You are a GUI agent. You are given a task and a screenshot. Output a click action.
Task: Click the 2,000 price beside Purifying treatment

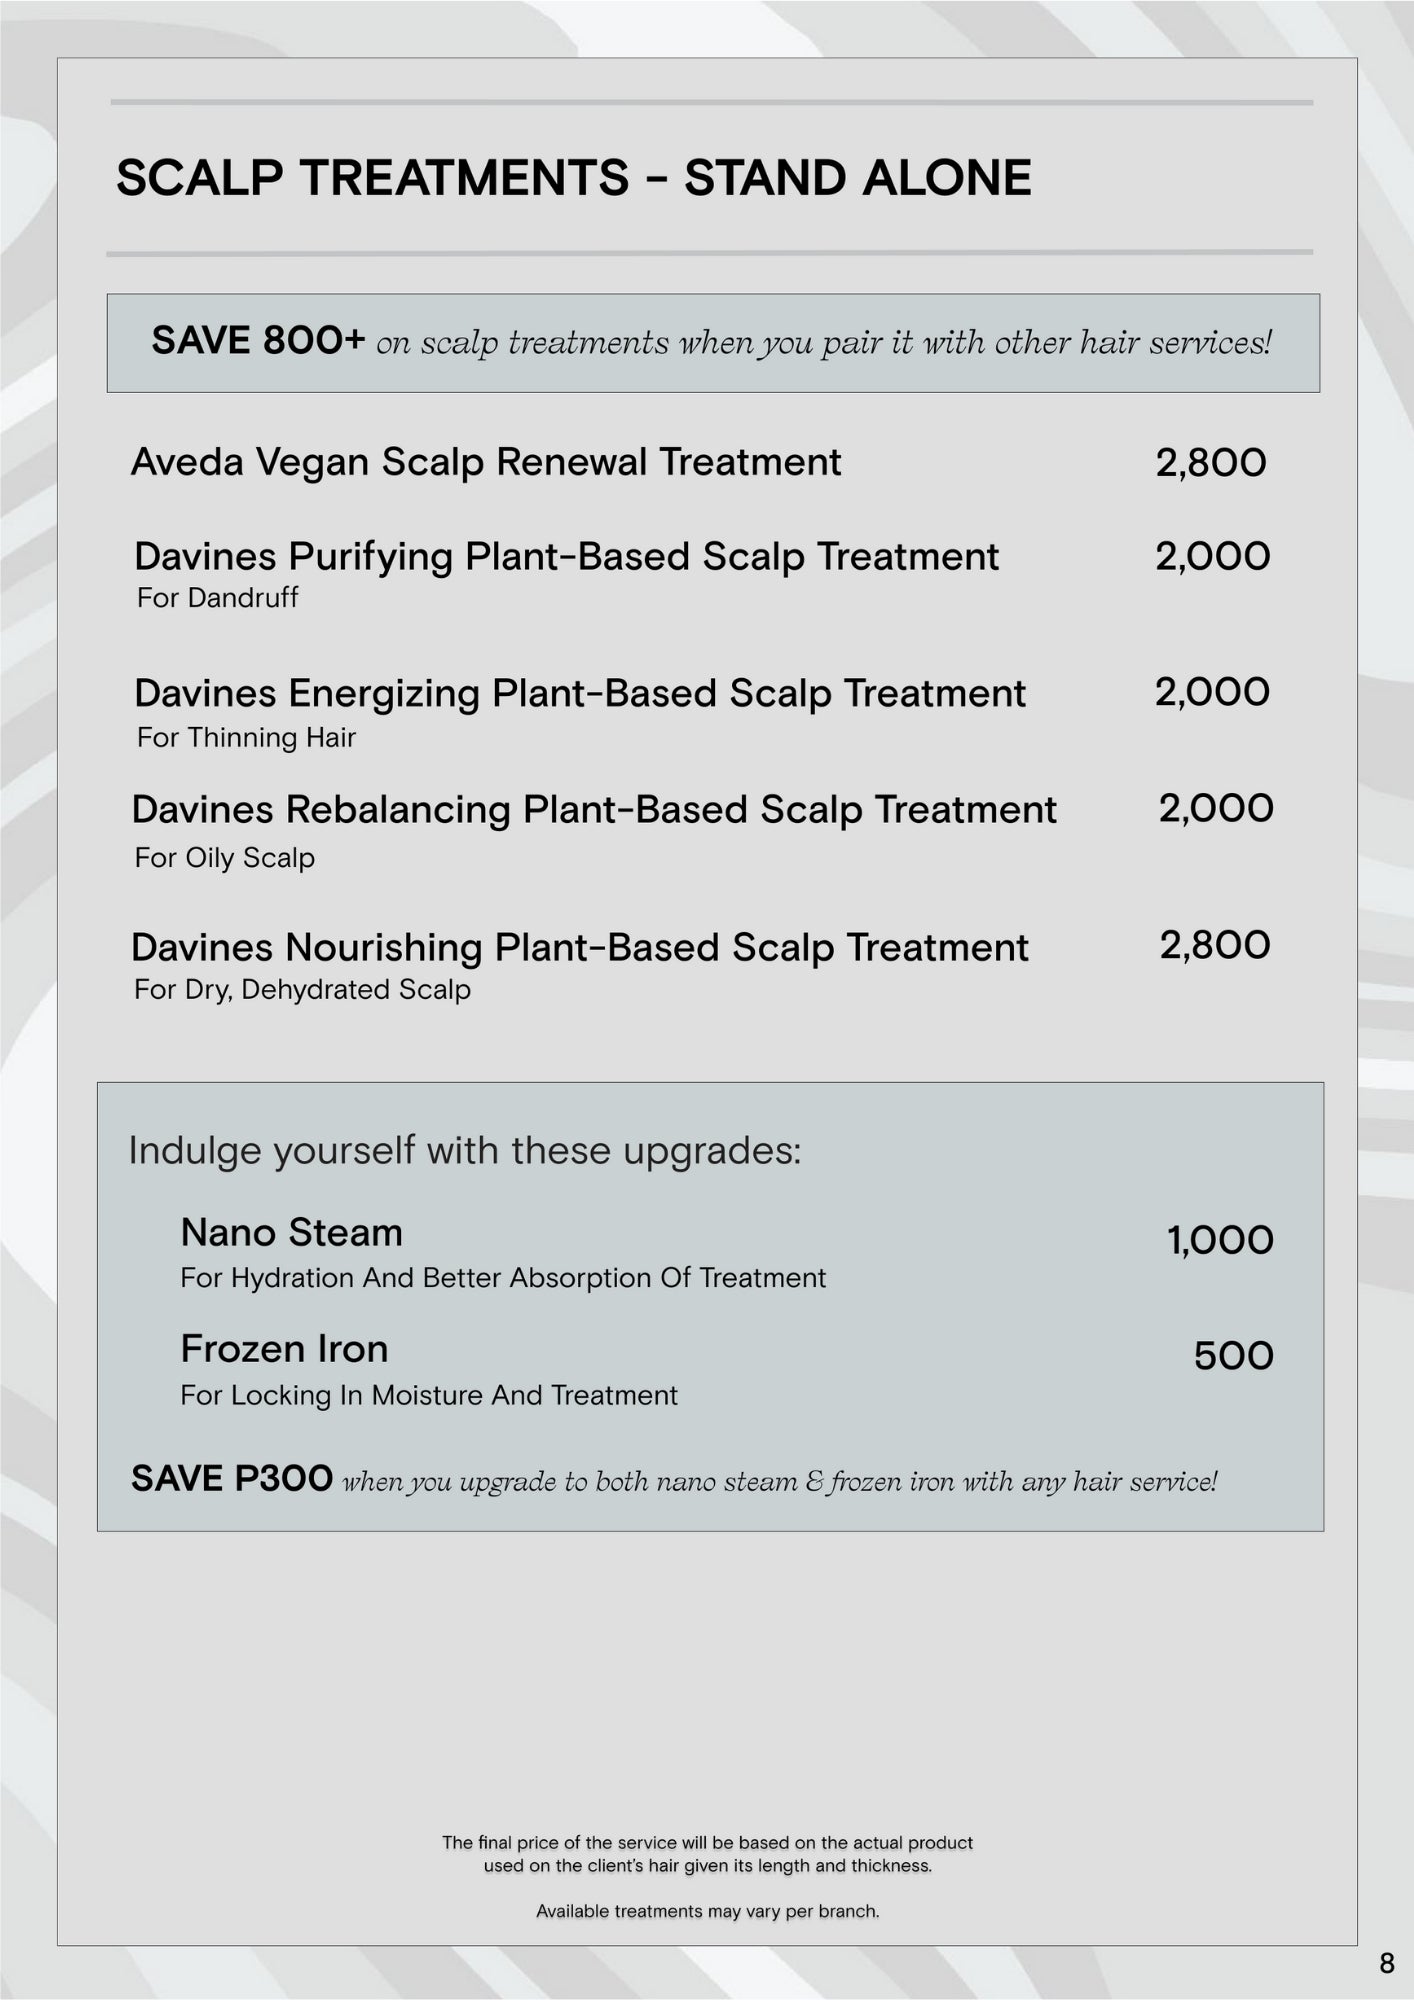[1212, 557]
